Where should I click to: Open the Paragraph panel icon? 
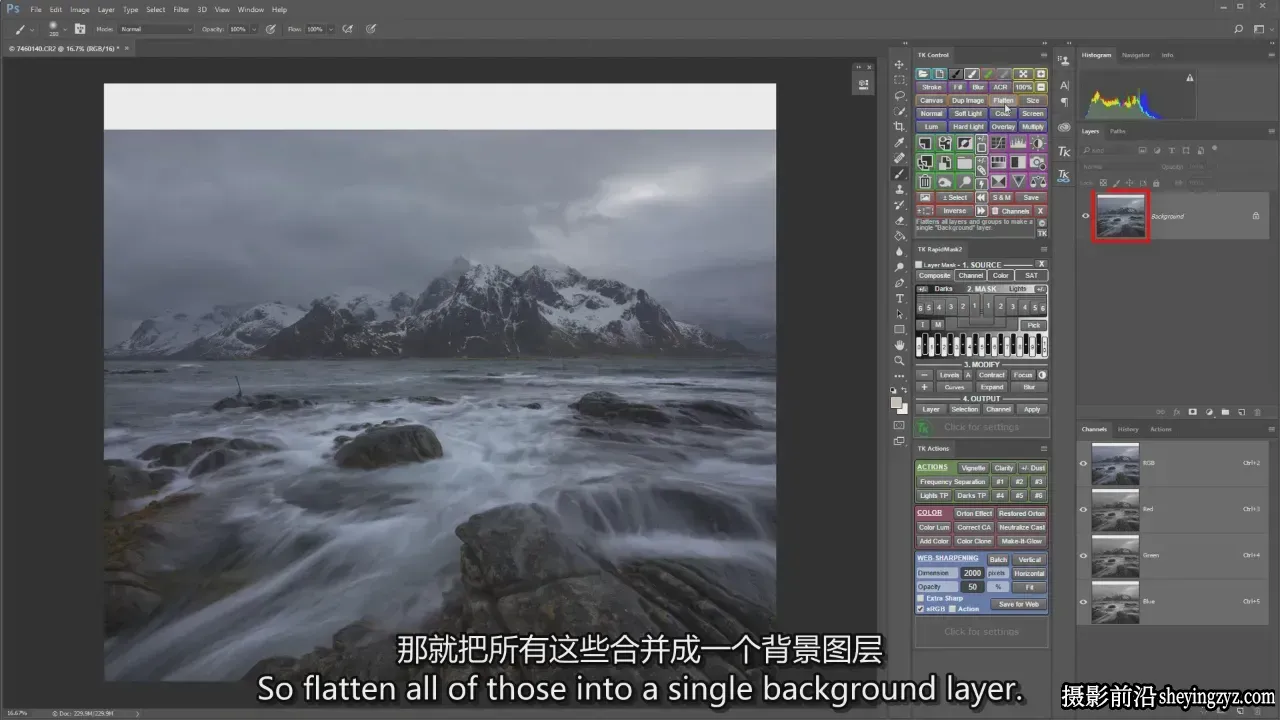[1064, 102]
